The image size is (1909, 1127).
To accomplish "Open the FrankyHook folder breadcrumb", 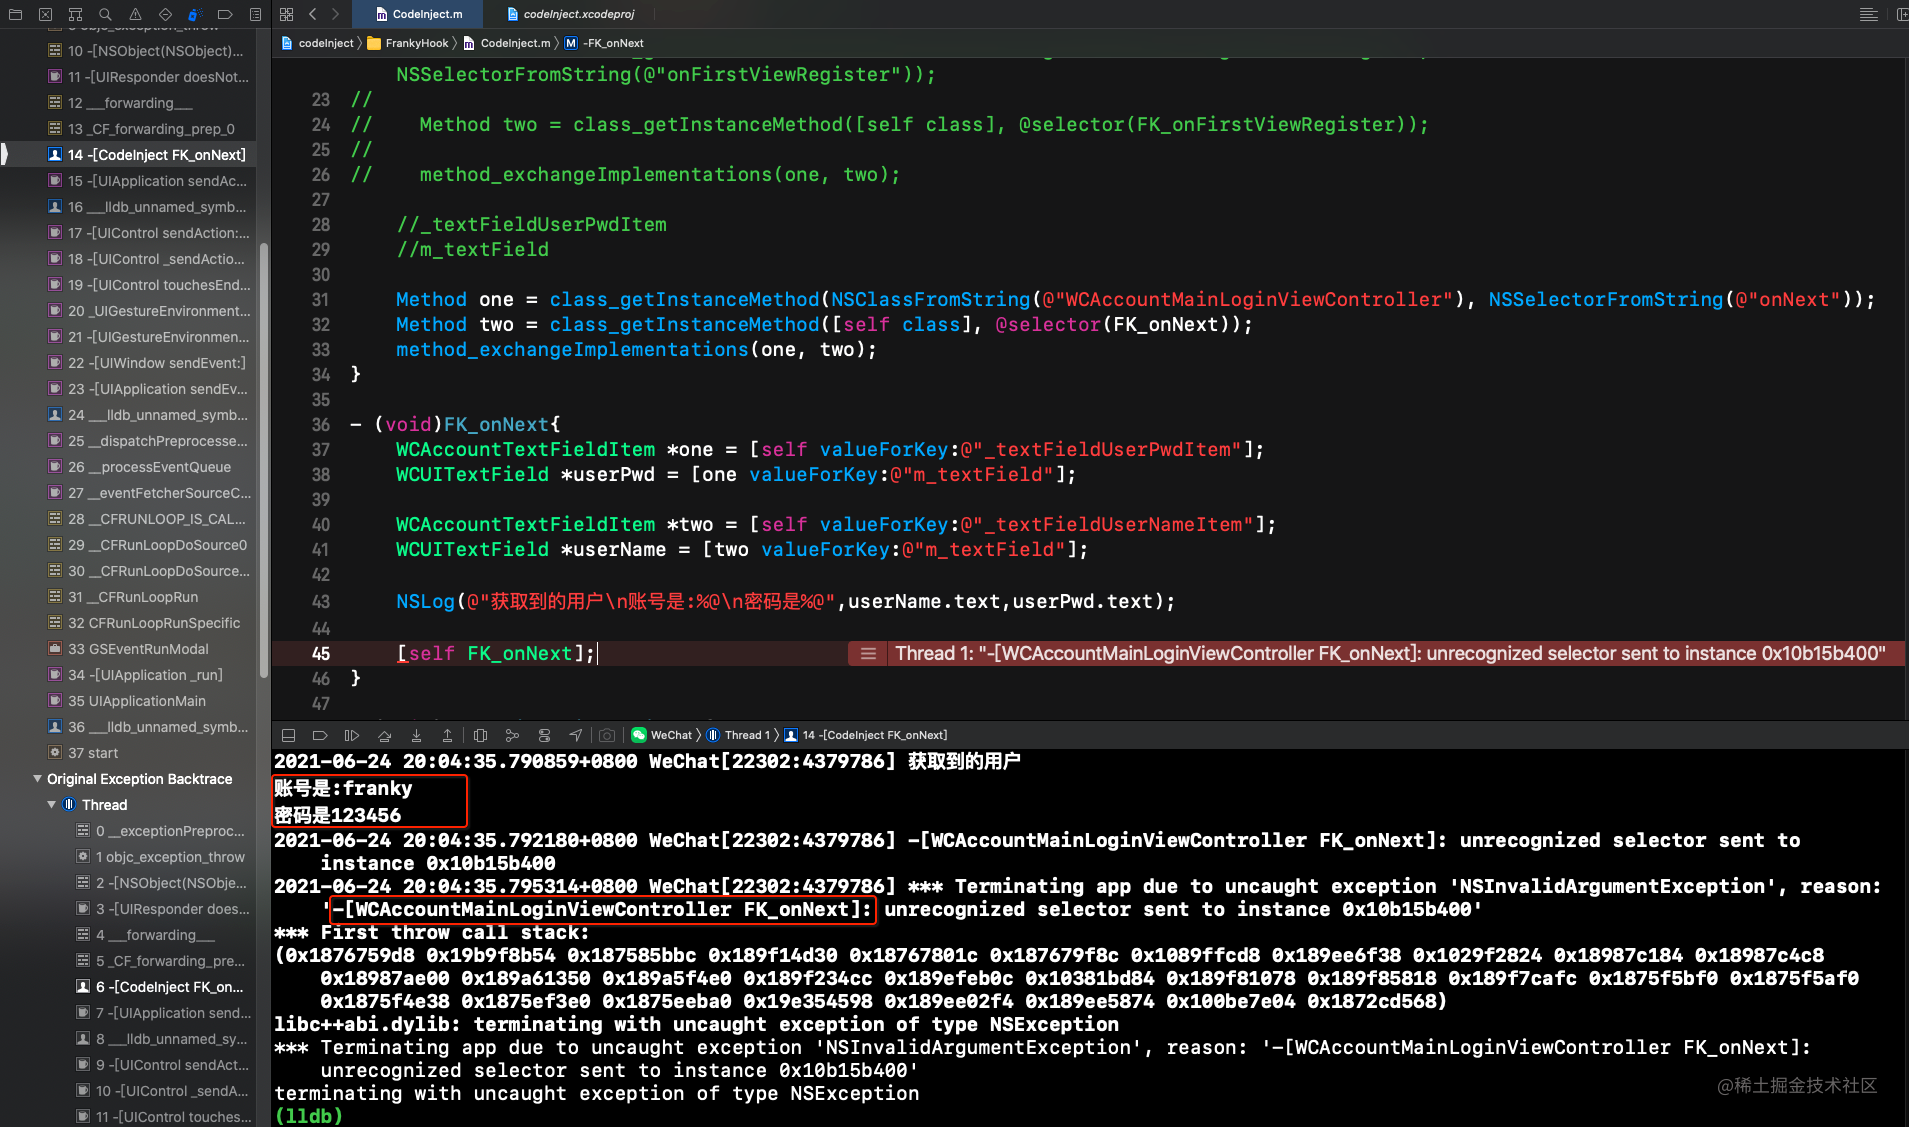I will coord(408,43).
